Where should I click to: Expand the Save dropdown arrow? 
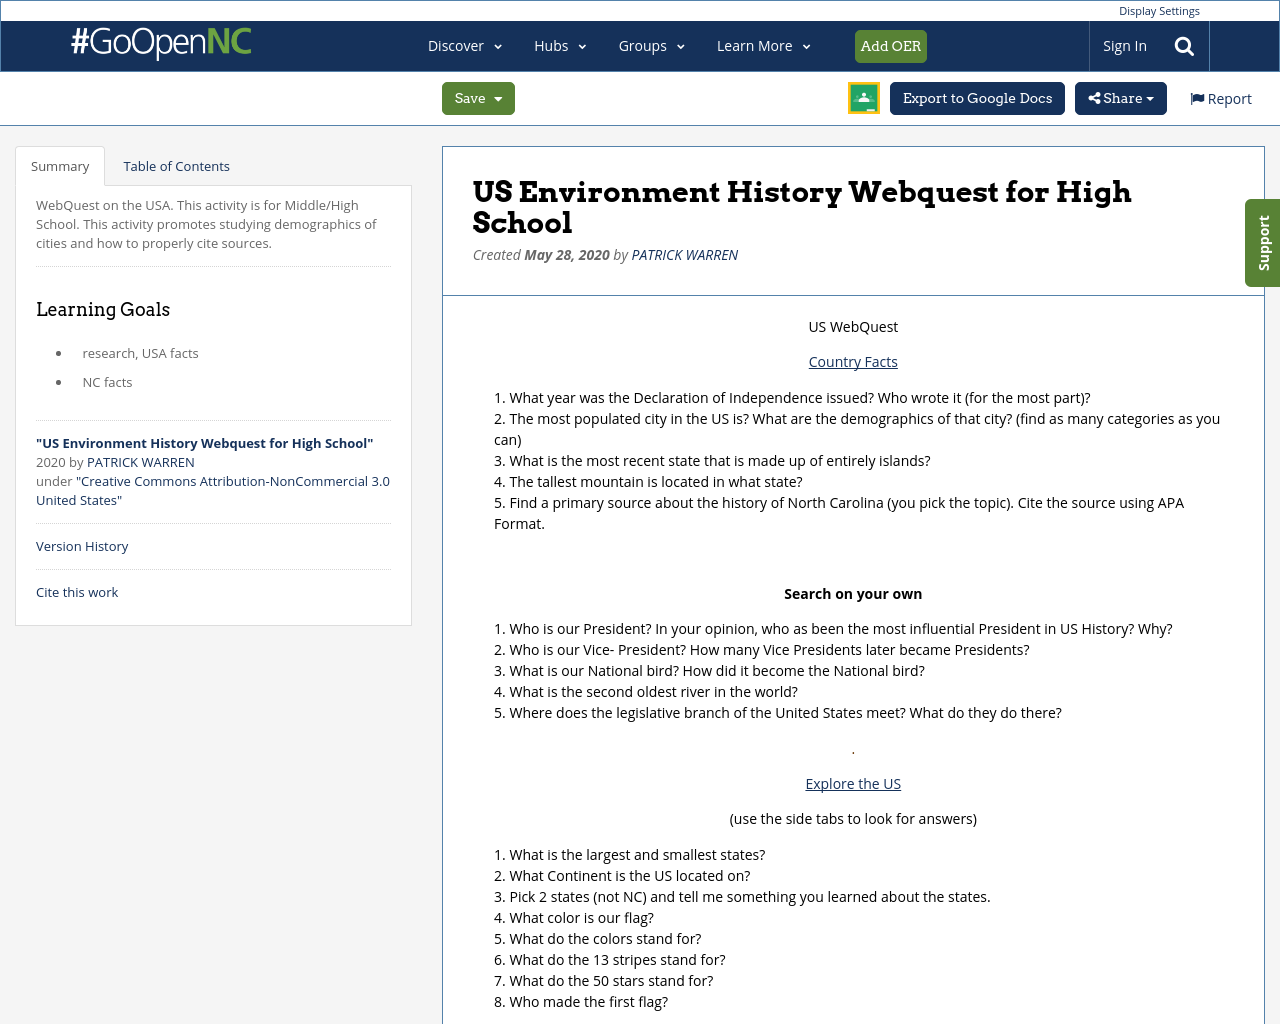tap(496, 97)
